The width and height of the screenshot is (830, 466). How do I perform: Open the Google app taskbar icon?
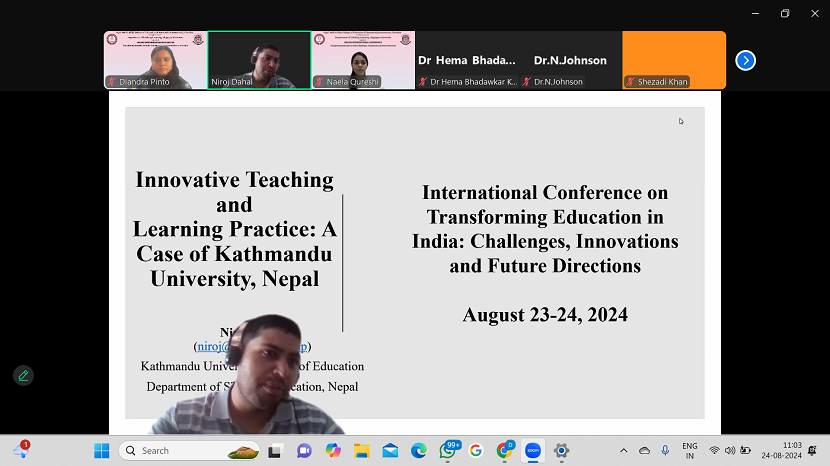476,451
